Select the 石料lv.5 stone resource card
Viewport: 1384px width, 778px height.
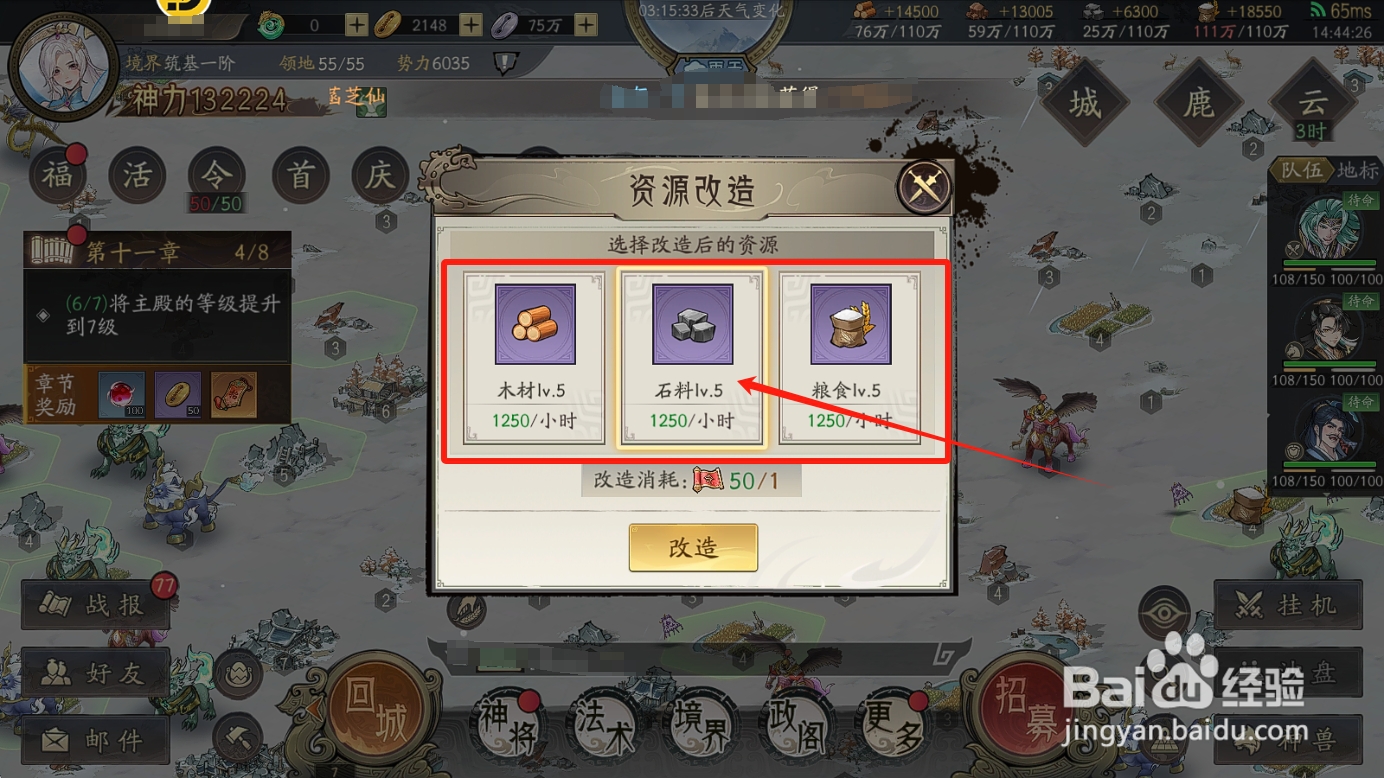pos(693,357)
